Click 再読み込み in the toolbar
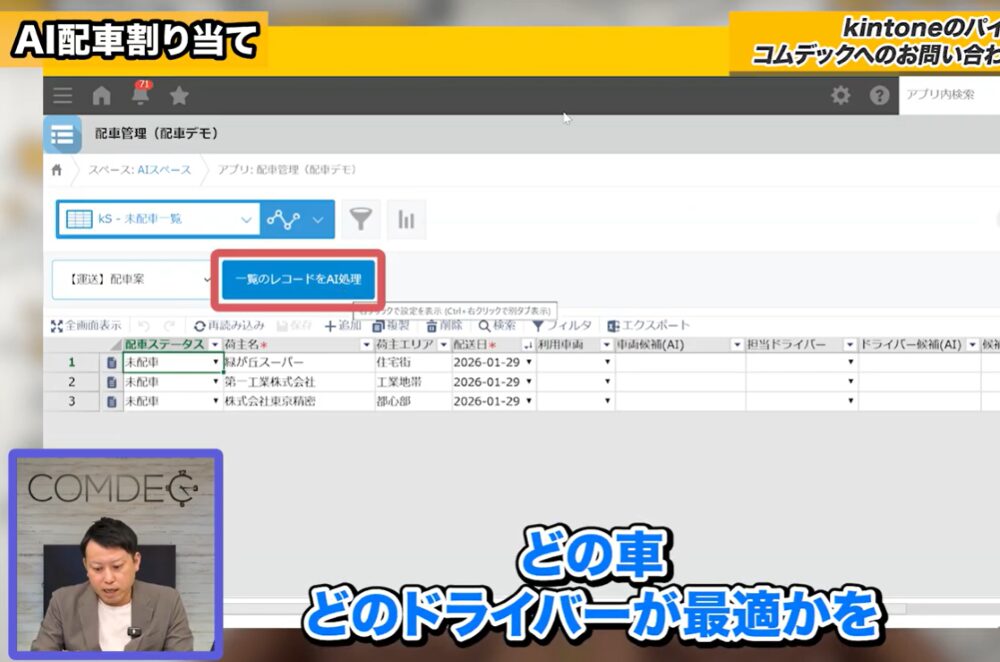This screenshot has width=1000, height=662. (229, 326)
